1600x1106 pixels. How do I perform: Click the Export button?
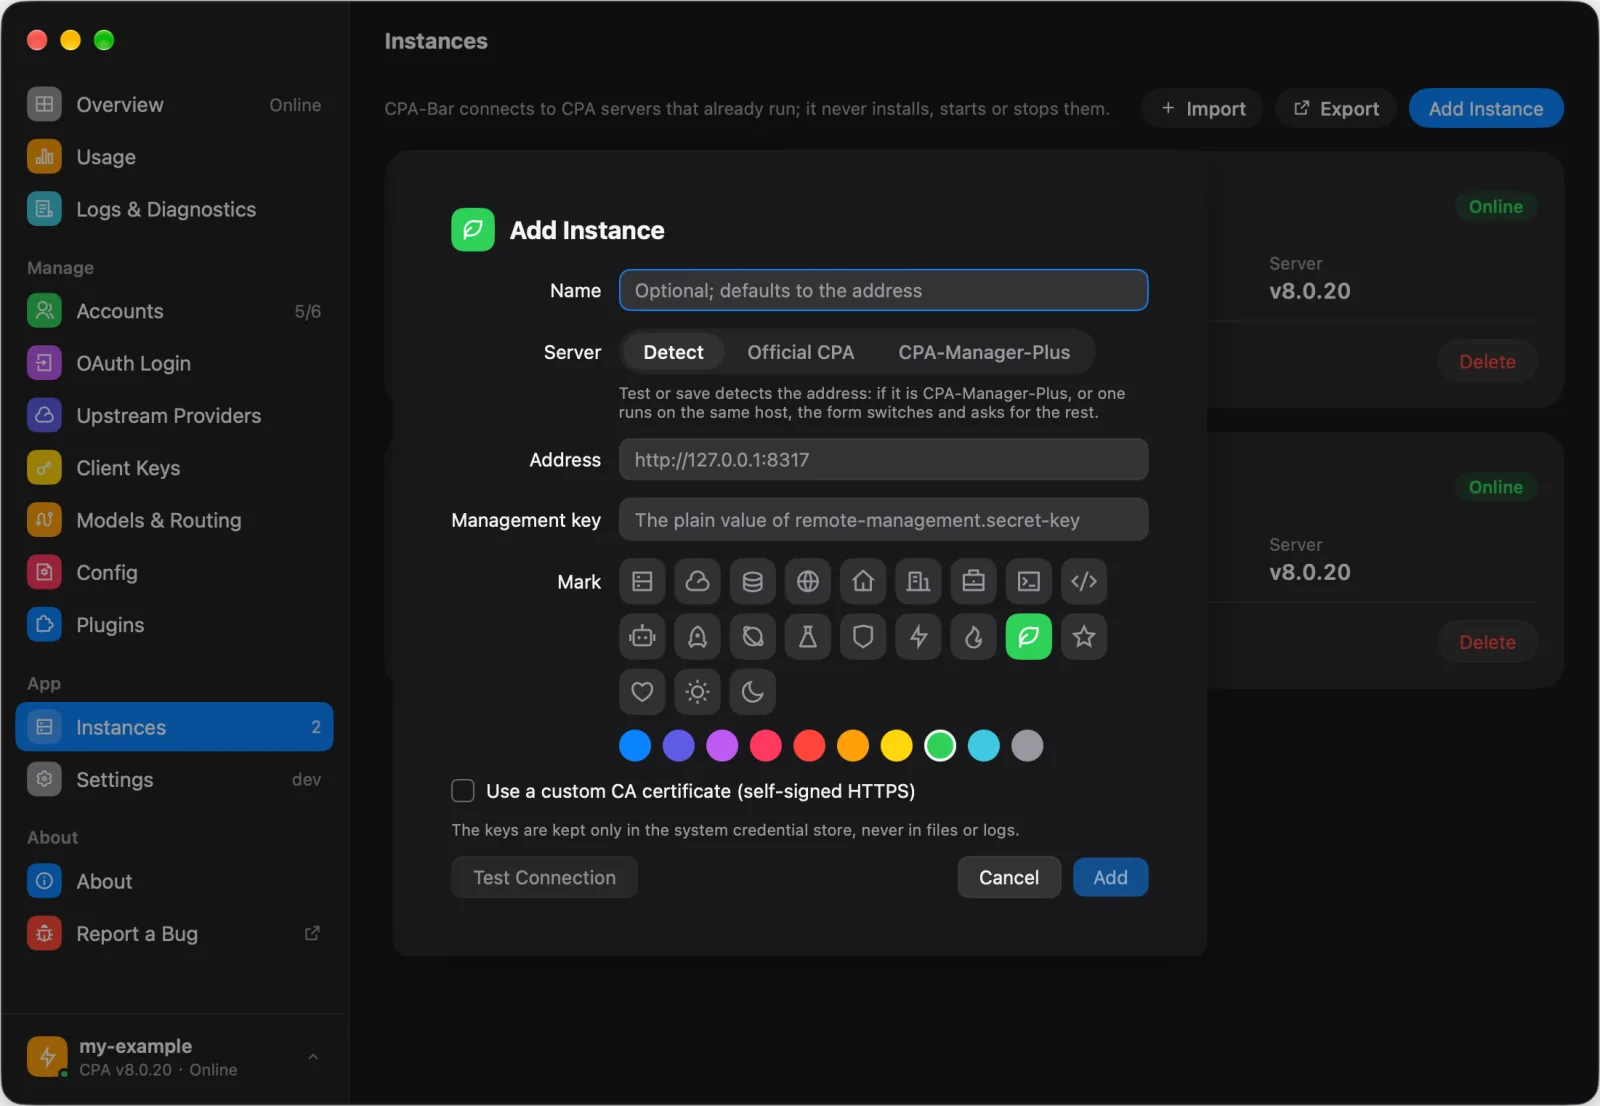coord(1336,108)
